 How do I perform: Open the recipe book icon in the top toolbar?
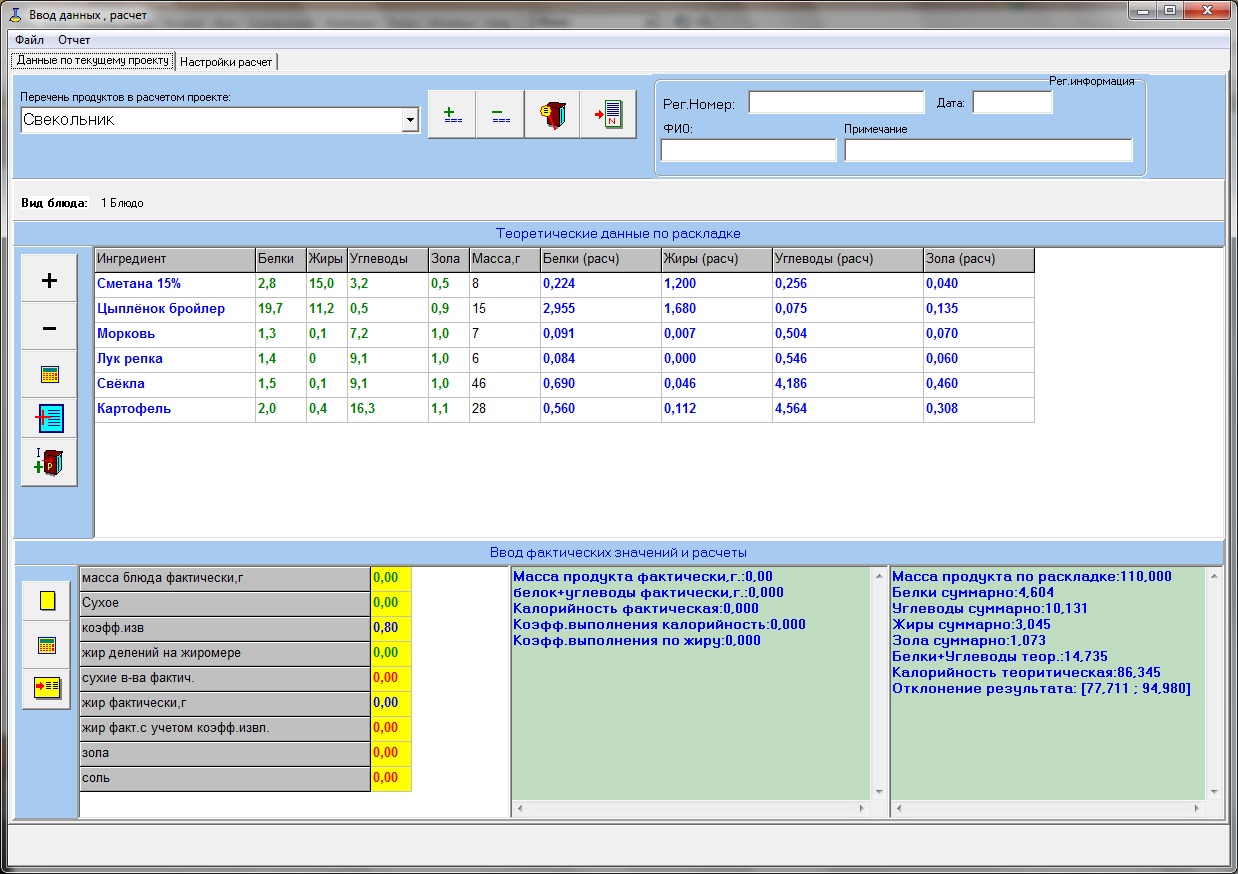click(x=552, y=114)
